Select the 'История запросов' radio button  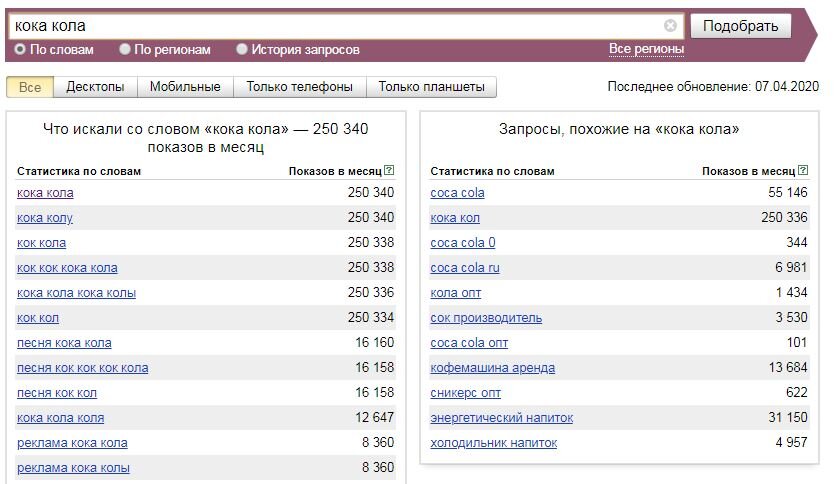tap(242, 49)
